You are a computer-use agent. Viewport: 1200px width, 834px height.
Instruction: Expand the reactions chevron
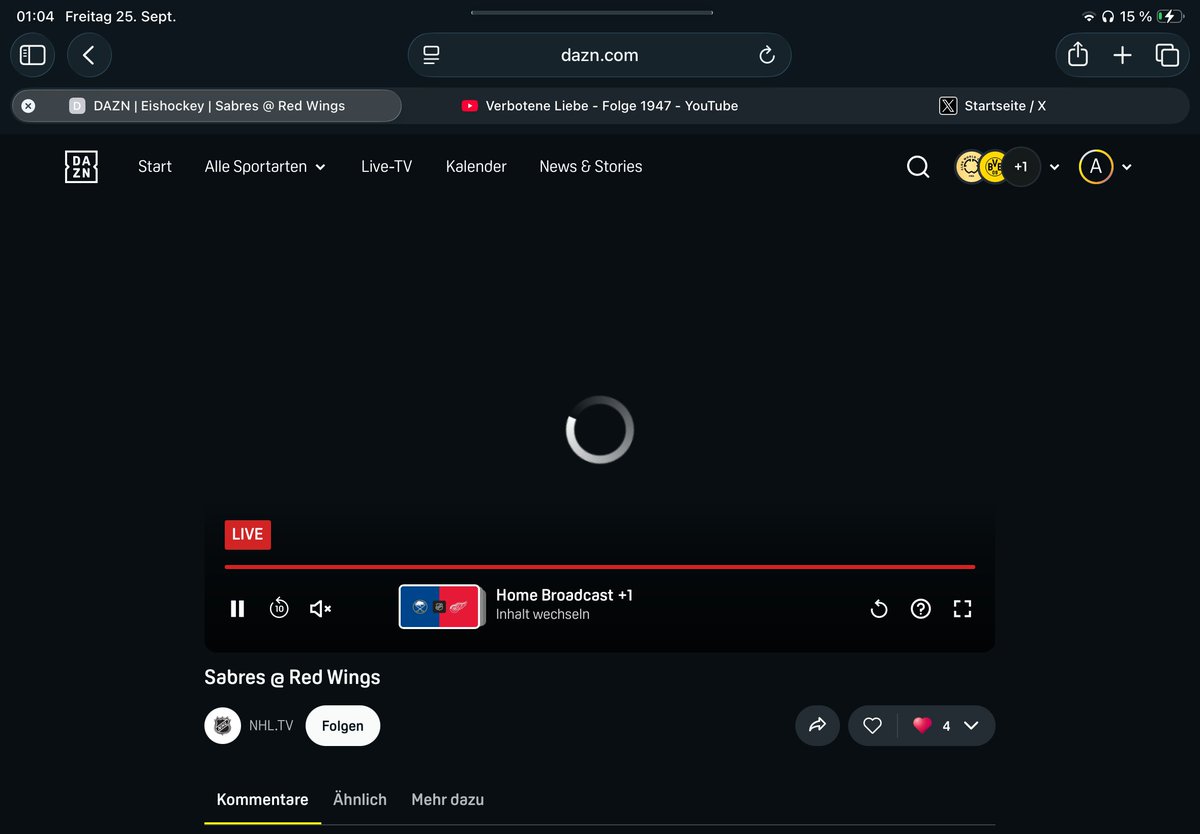pos(971,726)
